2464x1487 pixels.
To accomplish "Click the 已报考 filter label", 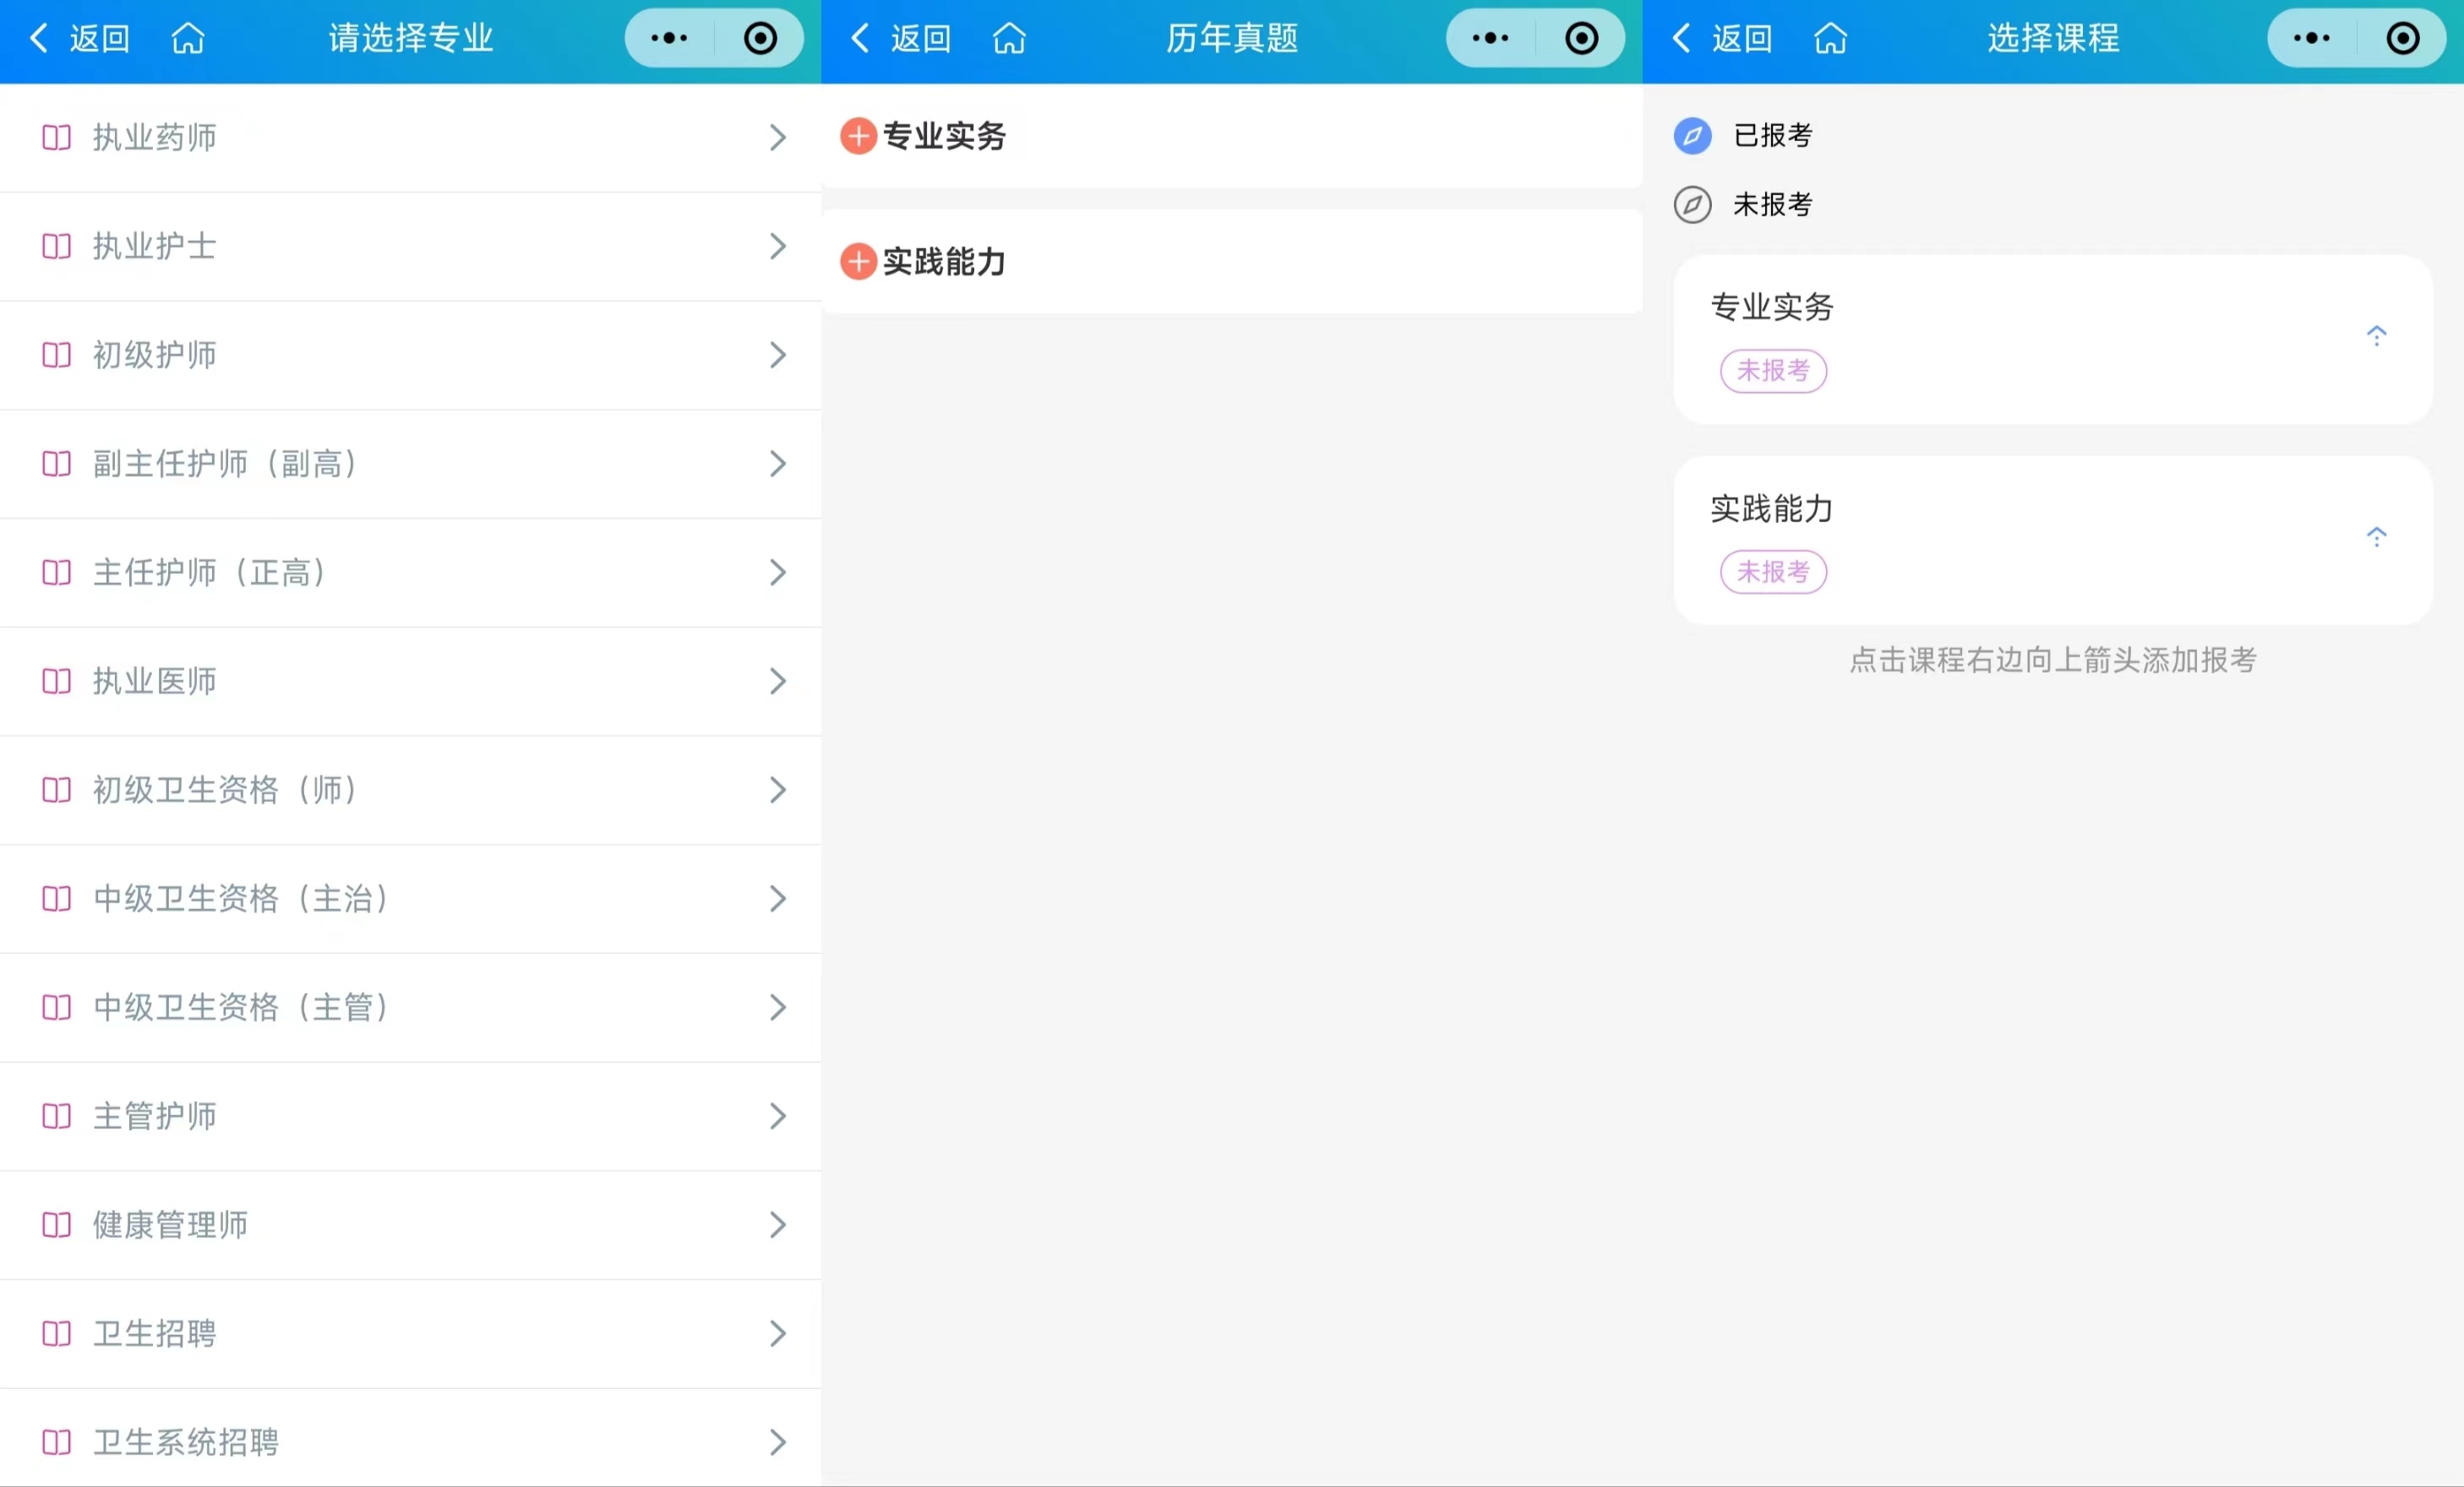I will pos(1773,136).
